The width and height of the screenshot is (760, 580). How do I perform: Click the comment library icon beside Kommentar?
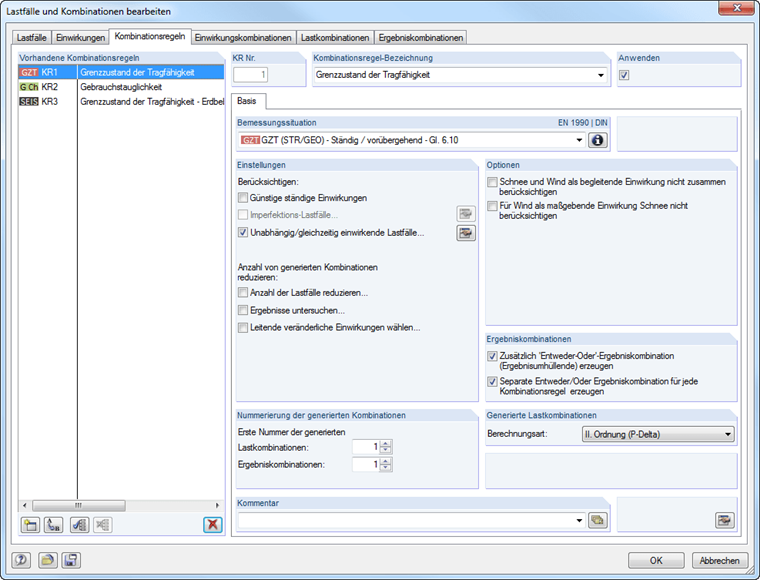(x=598, y=520)
